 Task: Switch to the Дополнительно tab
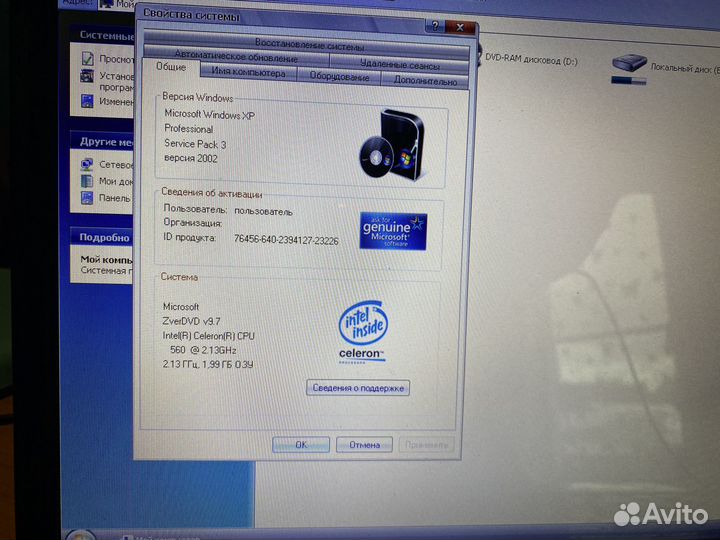pyautogui.click(x=425, y=81)
